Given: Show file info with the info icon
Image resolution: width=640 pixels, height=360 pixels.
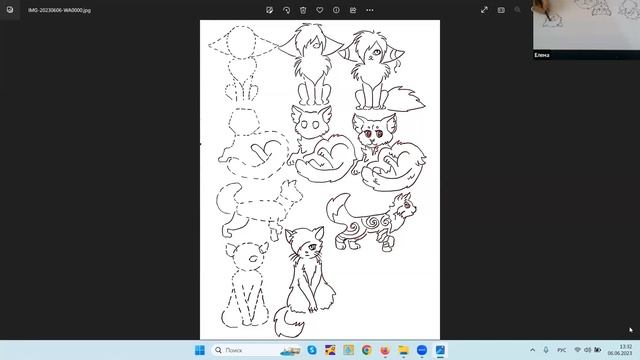Looking at the screenshot, I should [x=336, y=10].
